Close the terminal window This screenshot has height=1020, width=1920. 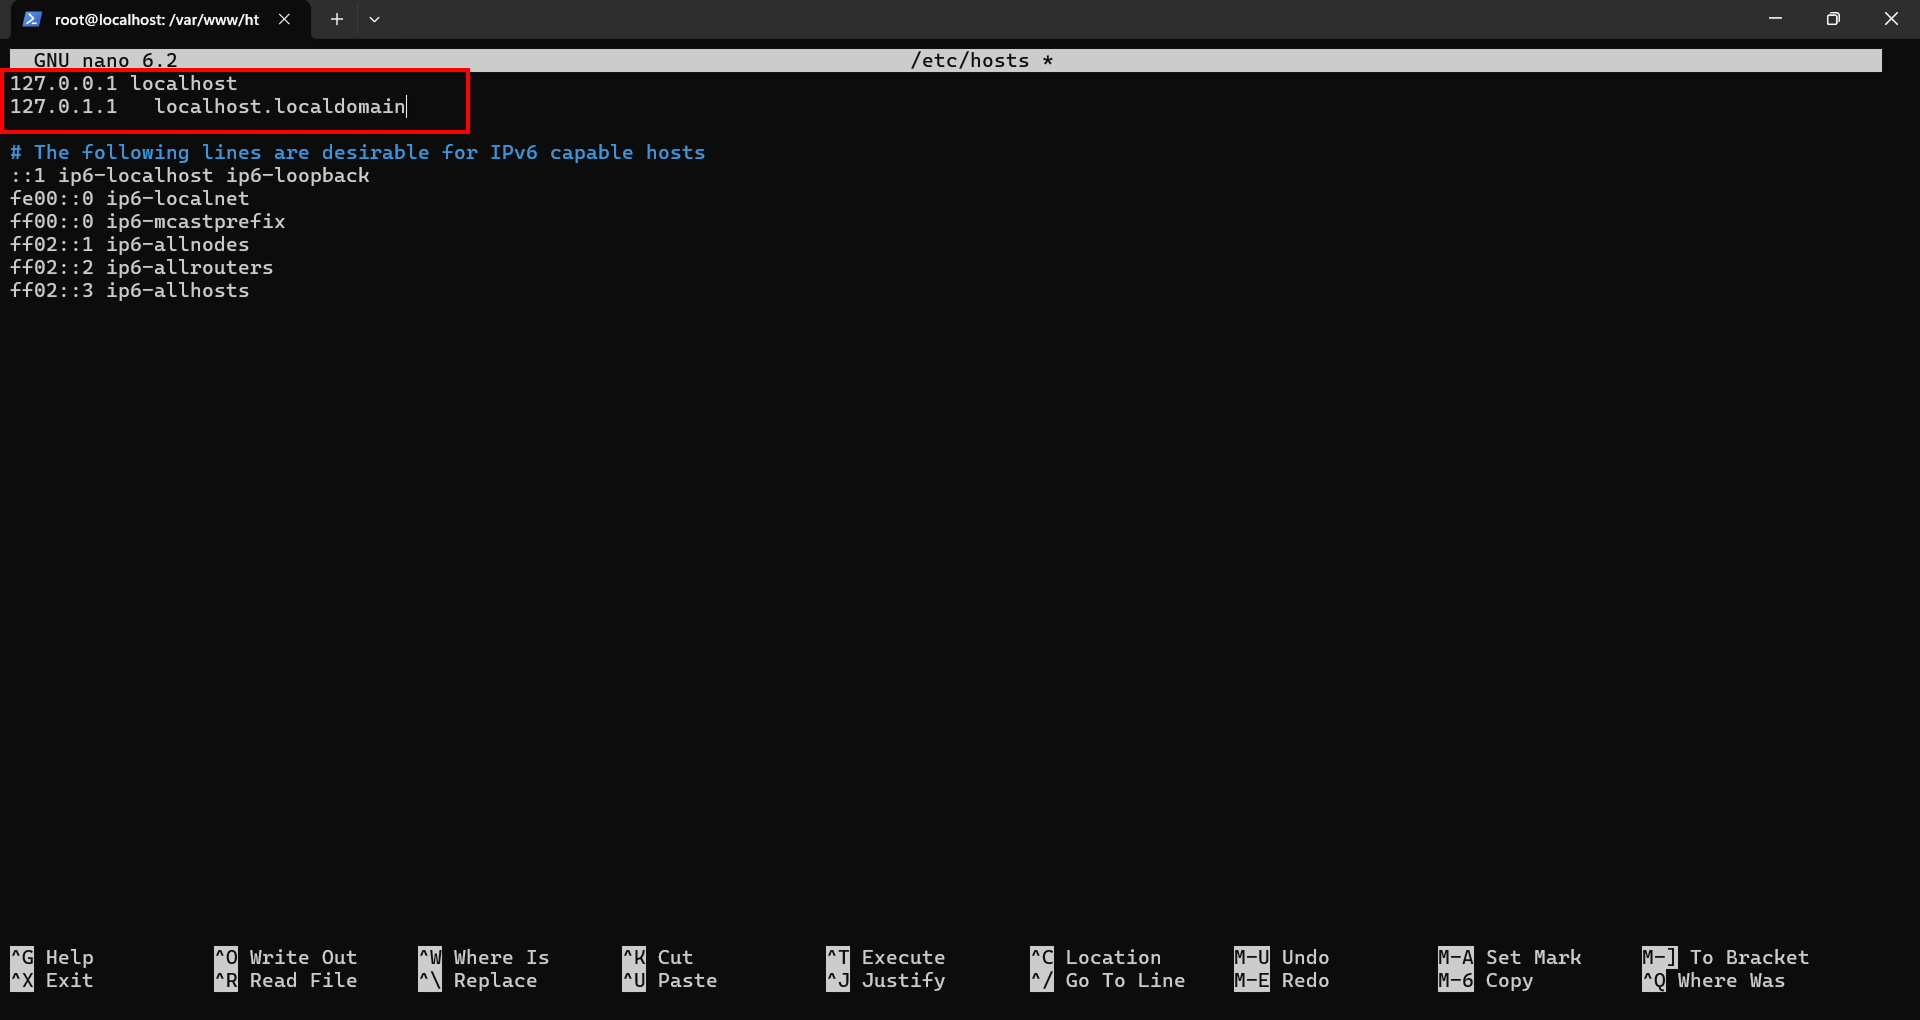1891,19
